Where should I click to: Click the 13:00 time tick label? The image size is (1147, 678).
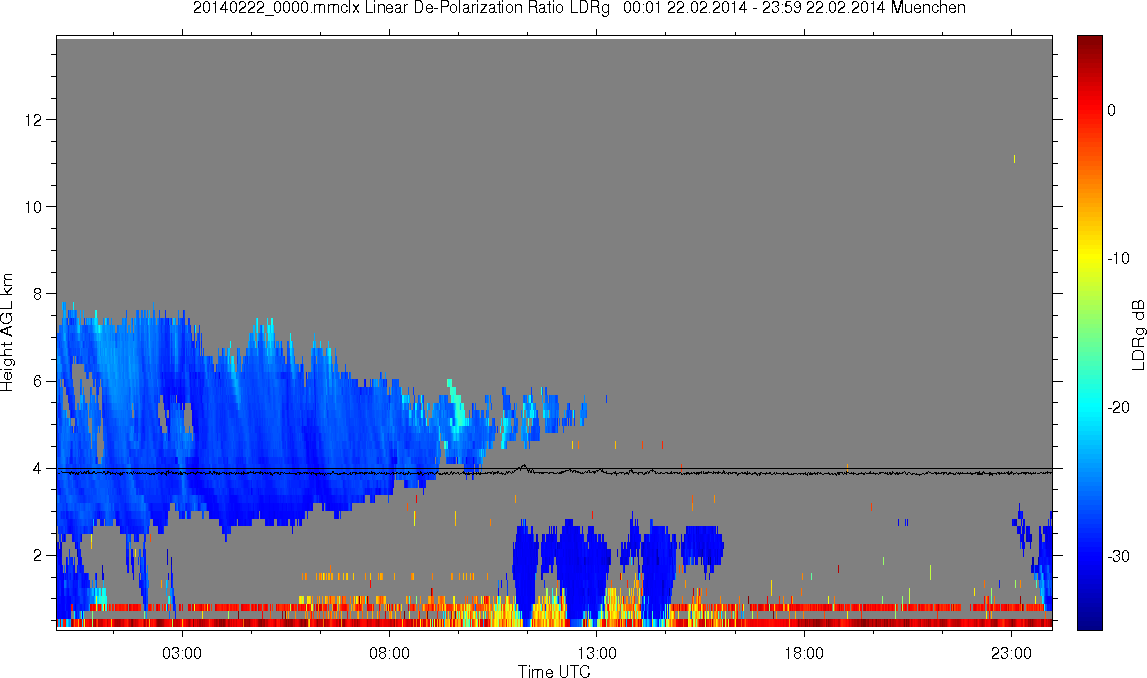pyautogui.click(x=596, y=653)
